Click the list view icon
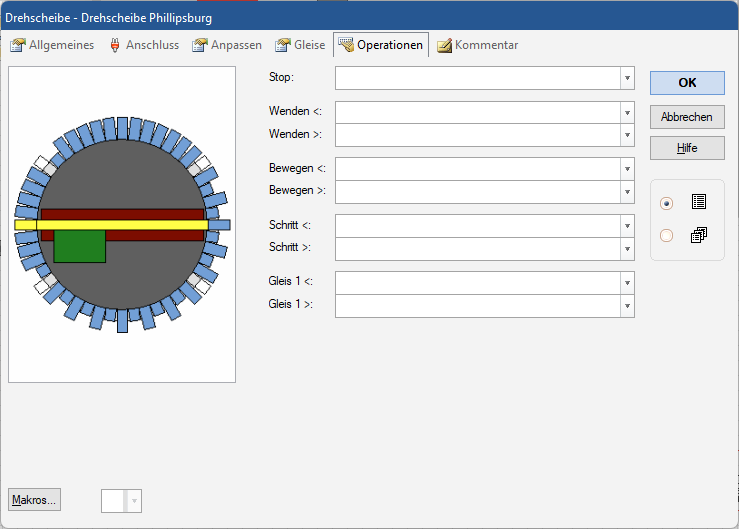Screen dimensions: 739x529 699,202
